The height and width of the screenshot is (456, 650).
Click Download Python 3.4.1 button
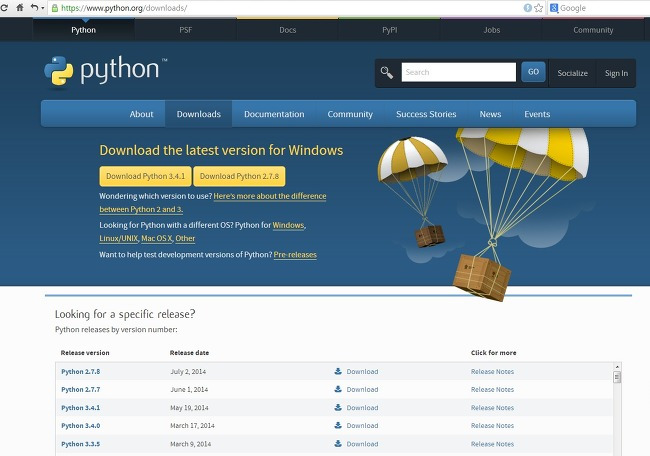pyautogui.click(x=146, y=176)
